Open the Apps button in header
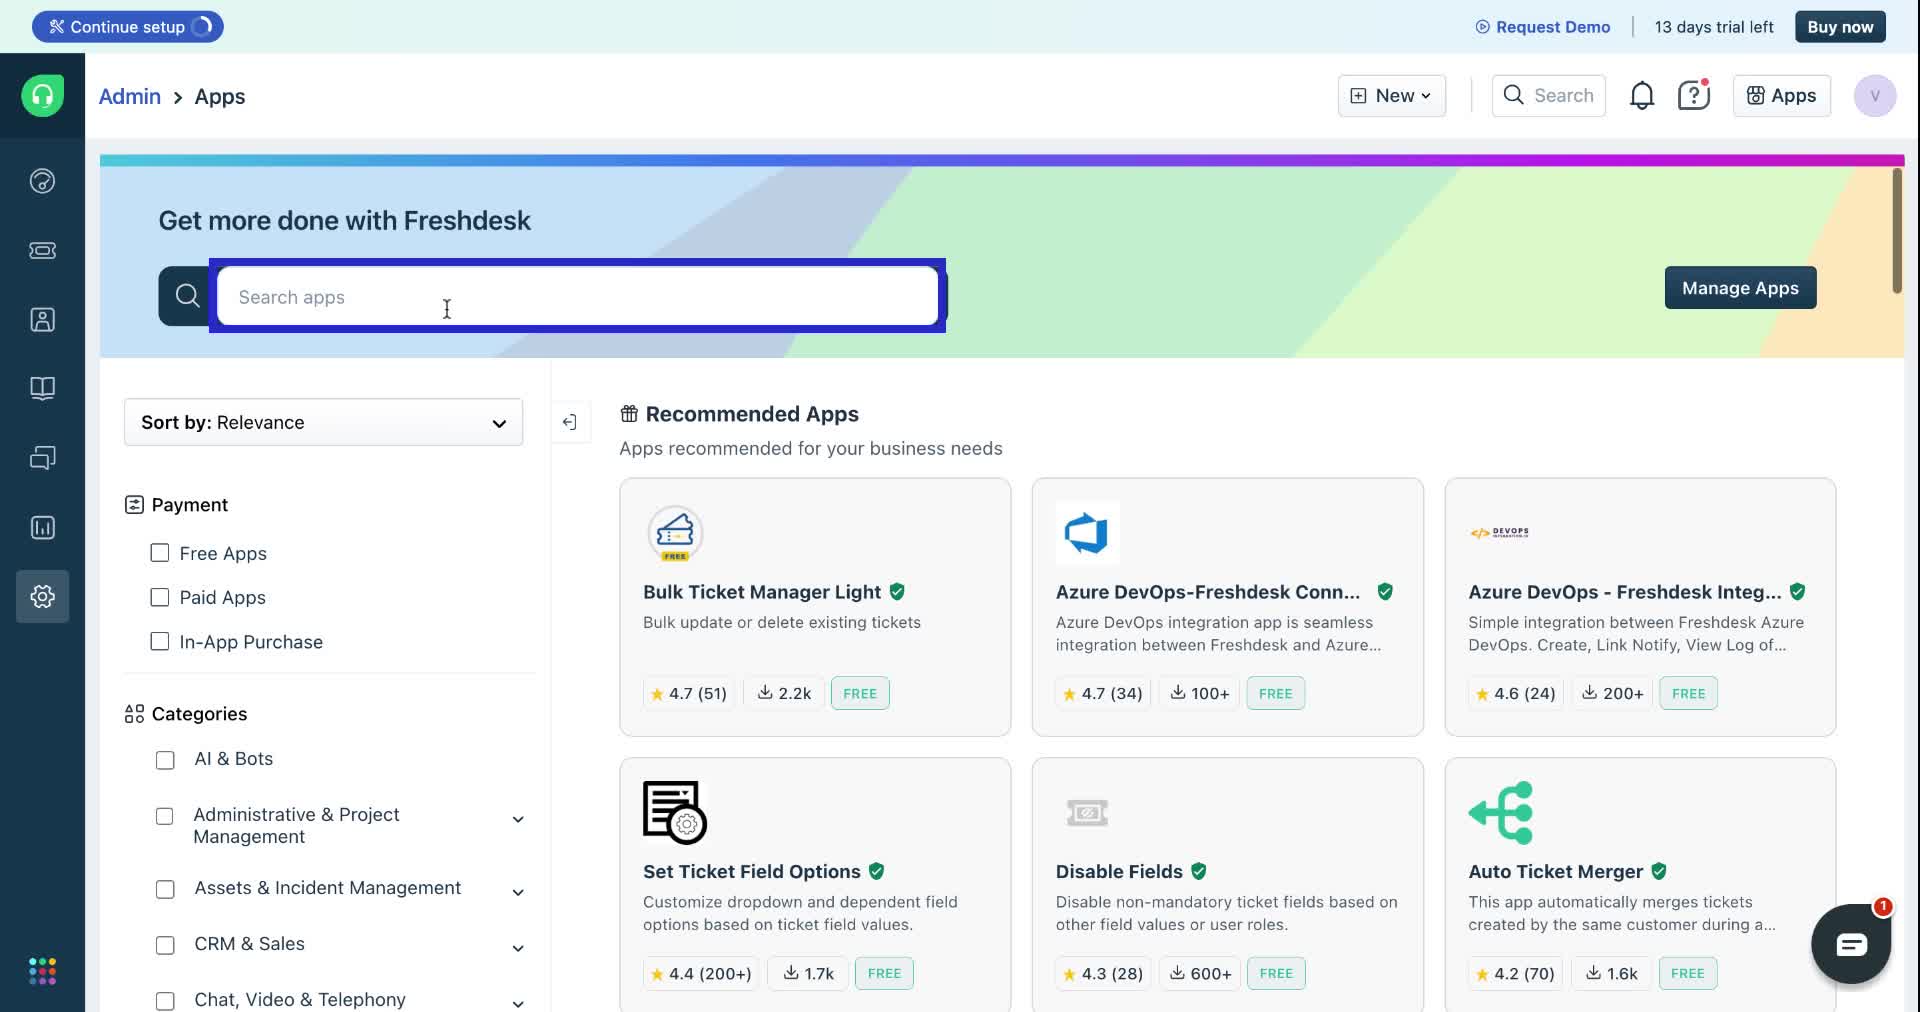This screenshot has height=1012, width=1920. coord(1781,96)
